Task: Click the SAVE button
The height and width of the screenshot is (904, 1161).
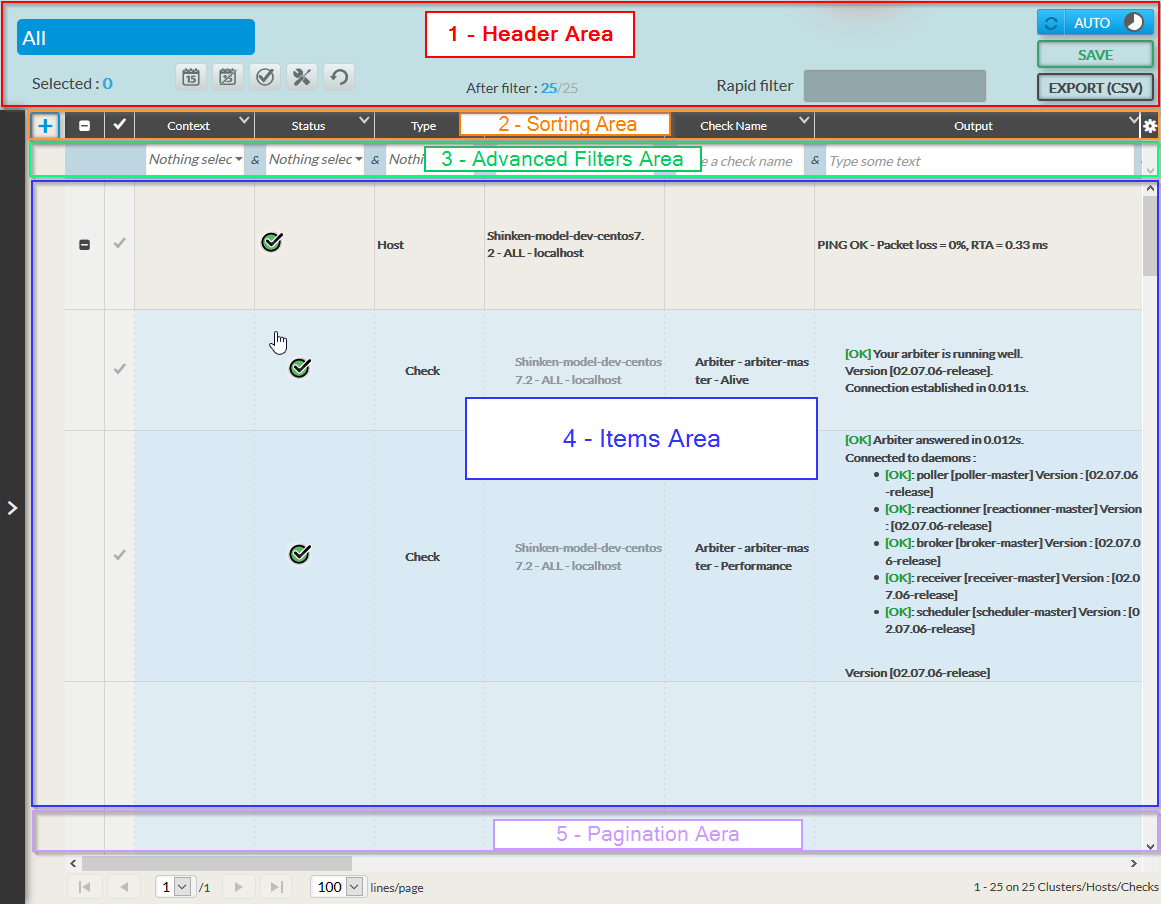Action: 1095,55
